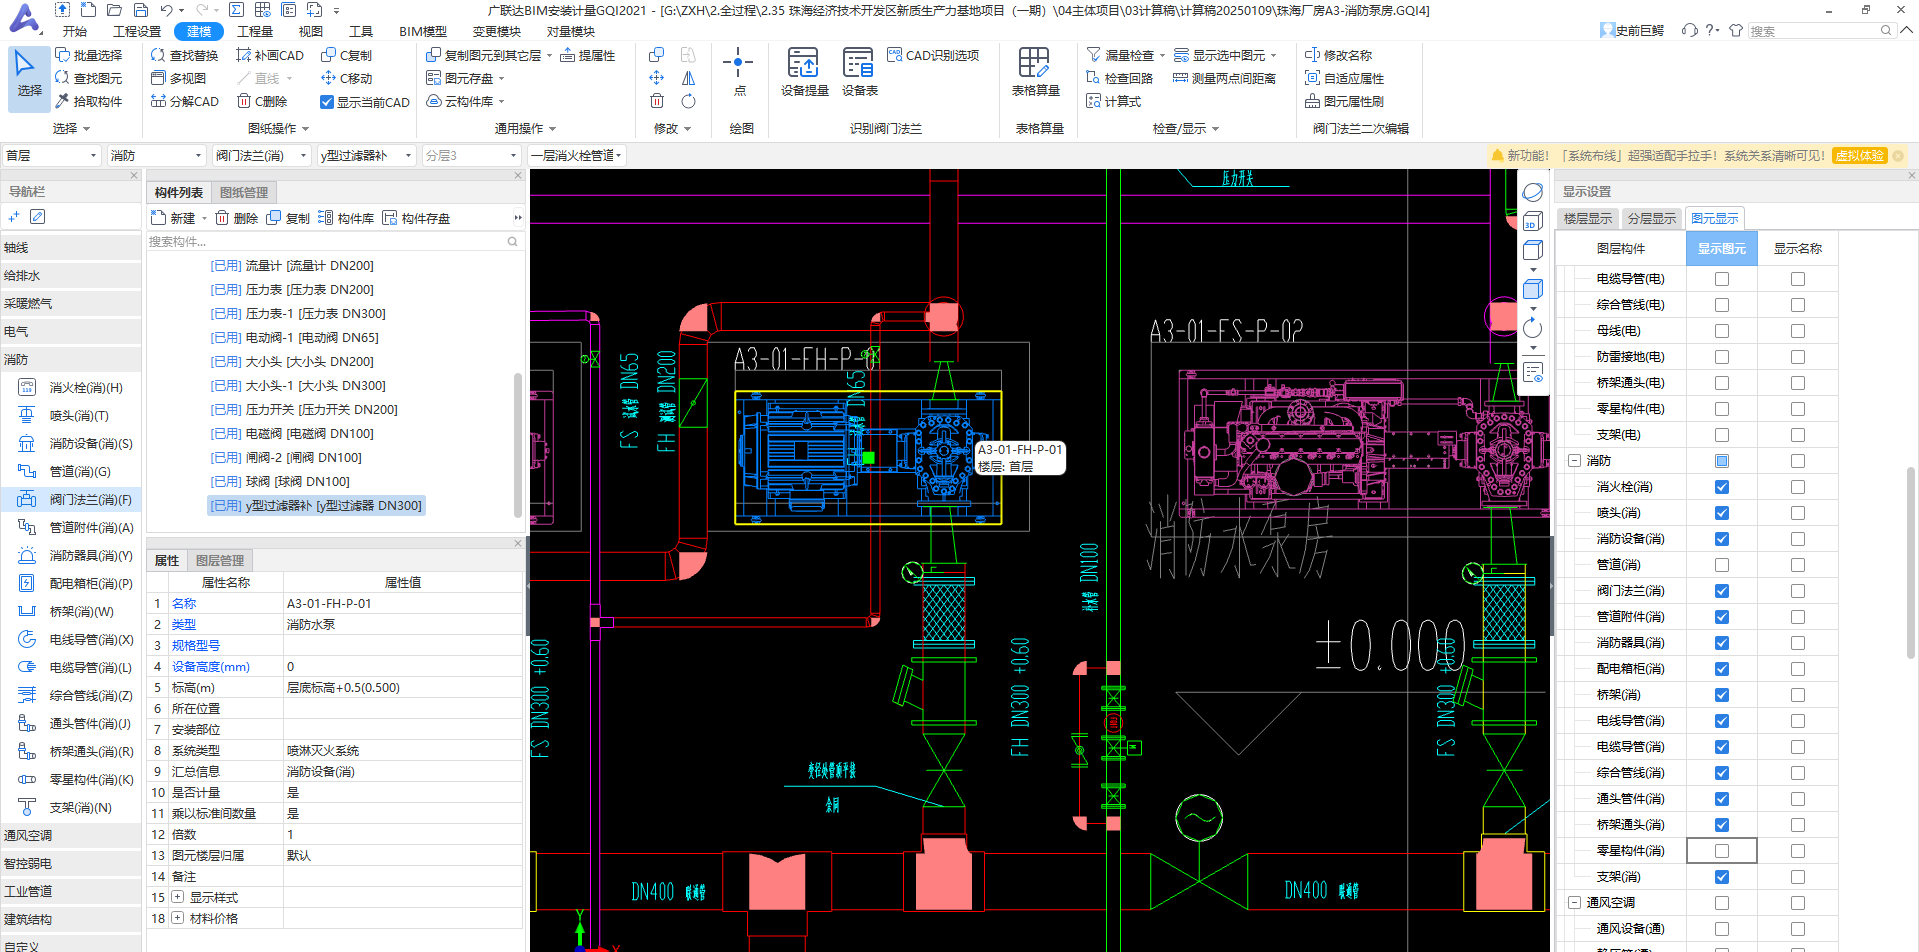The width and height of the screenshot is (1919, 952).
Task: Click the 点 point drawing tool
Action: [x=738, y=72]
